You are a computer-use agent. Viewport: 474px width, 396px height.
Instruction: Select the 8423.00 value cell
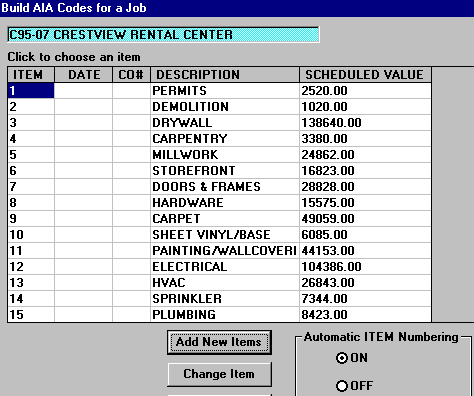point(365,315)
